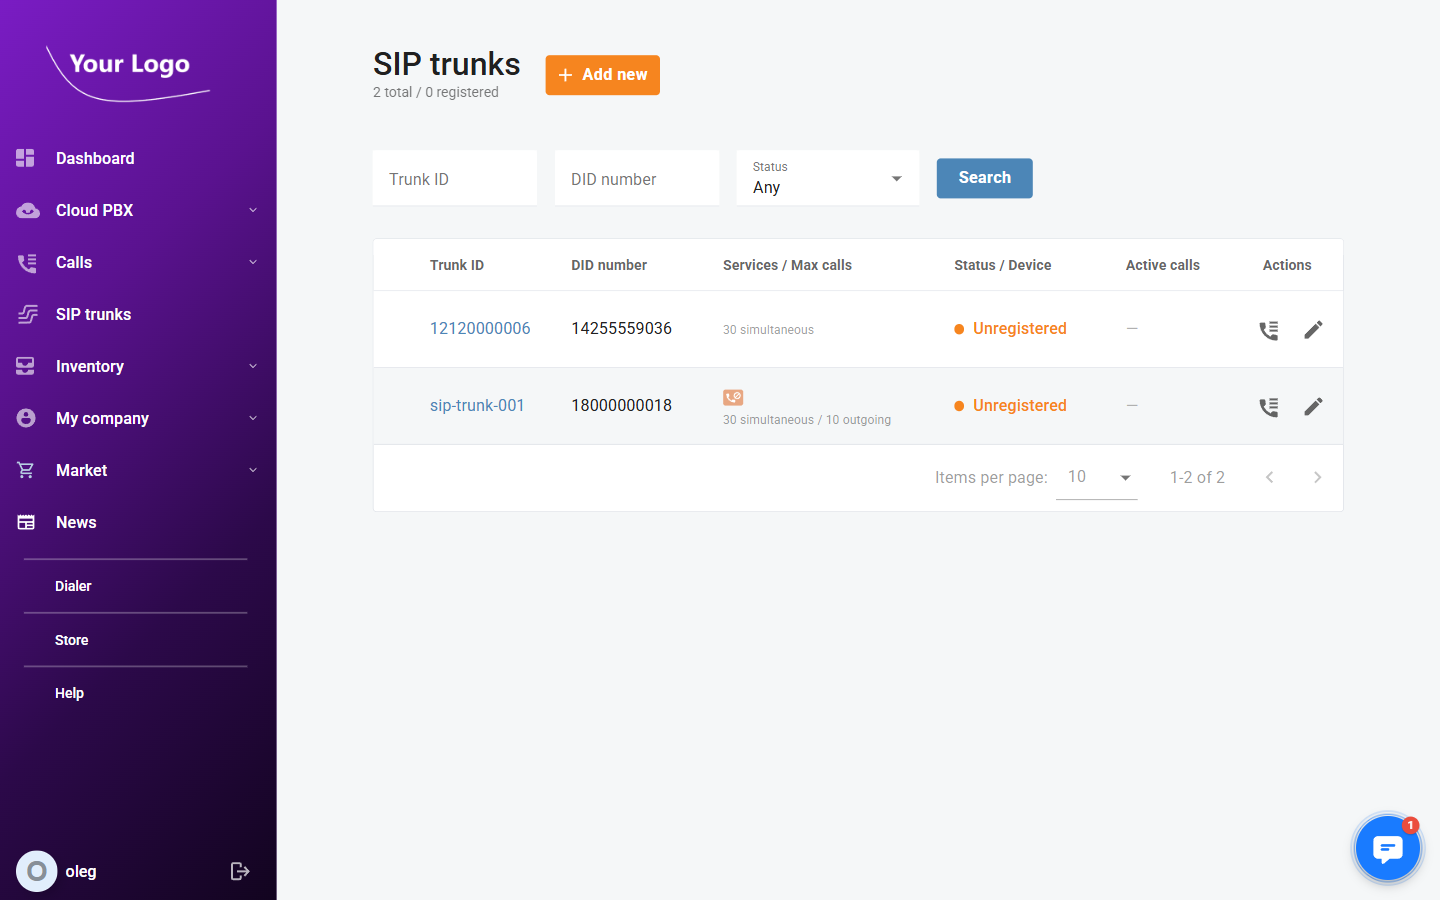This screenshot has height=900, width=1440.
Task: Open the edit pencil for sip-trunk-001
Action: 1313,406
